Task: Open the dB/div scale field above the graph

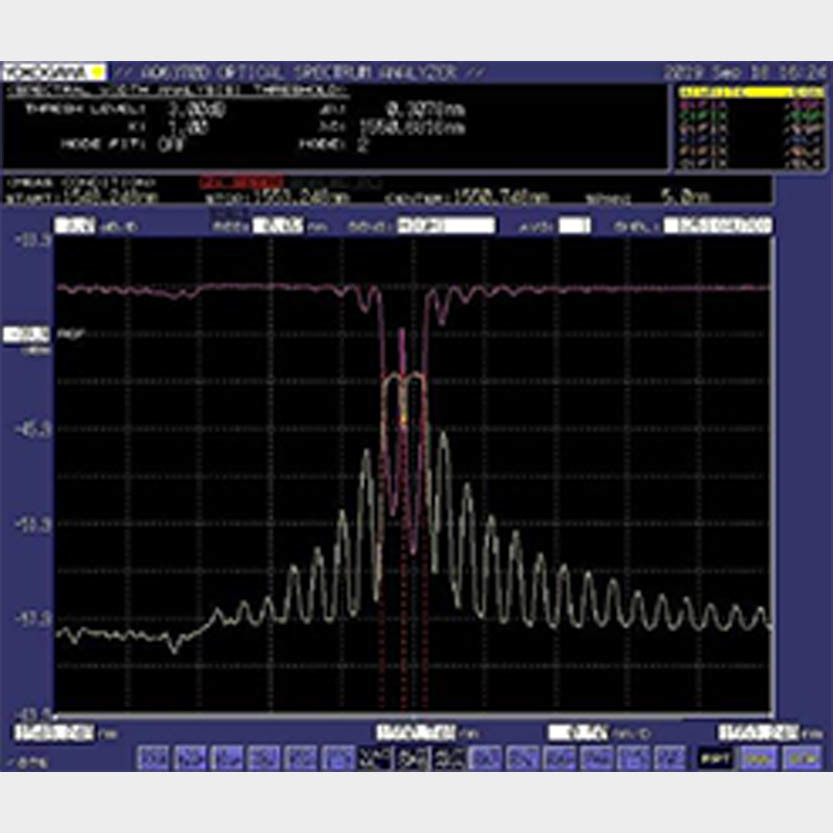Action: 77,226
